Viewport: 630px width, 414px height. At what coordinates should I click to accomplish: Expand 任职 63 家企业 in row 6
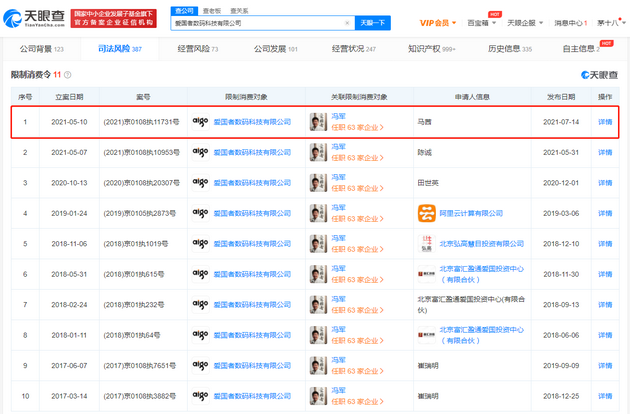(357, 280)
